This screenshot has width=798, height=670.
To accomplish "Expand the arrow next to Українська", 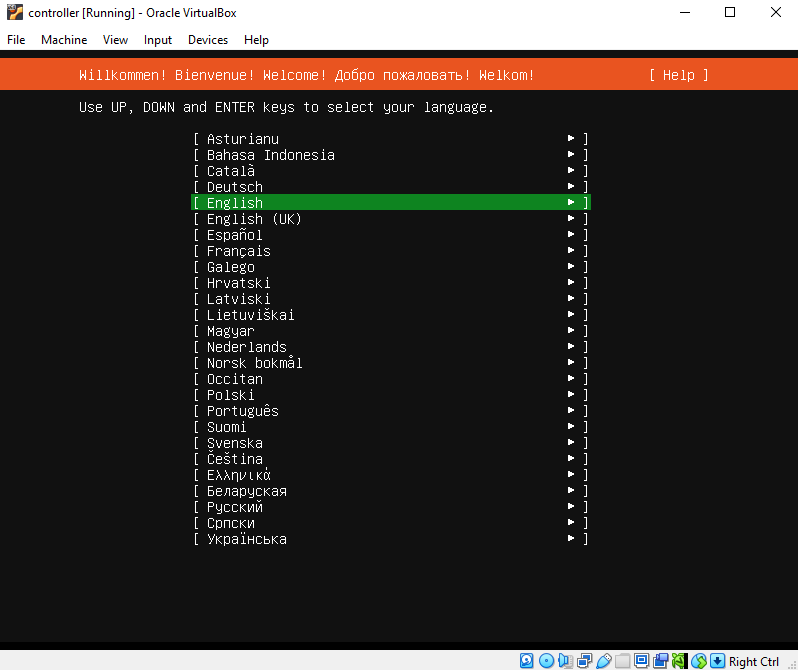I will [x=571, y=539].
